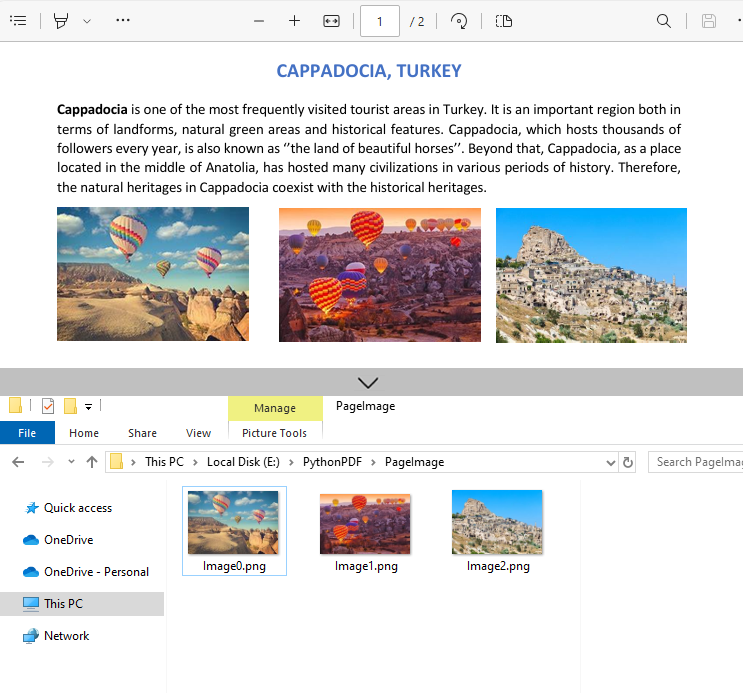Zoom out with the minus icon

(259, 21)
